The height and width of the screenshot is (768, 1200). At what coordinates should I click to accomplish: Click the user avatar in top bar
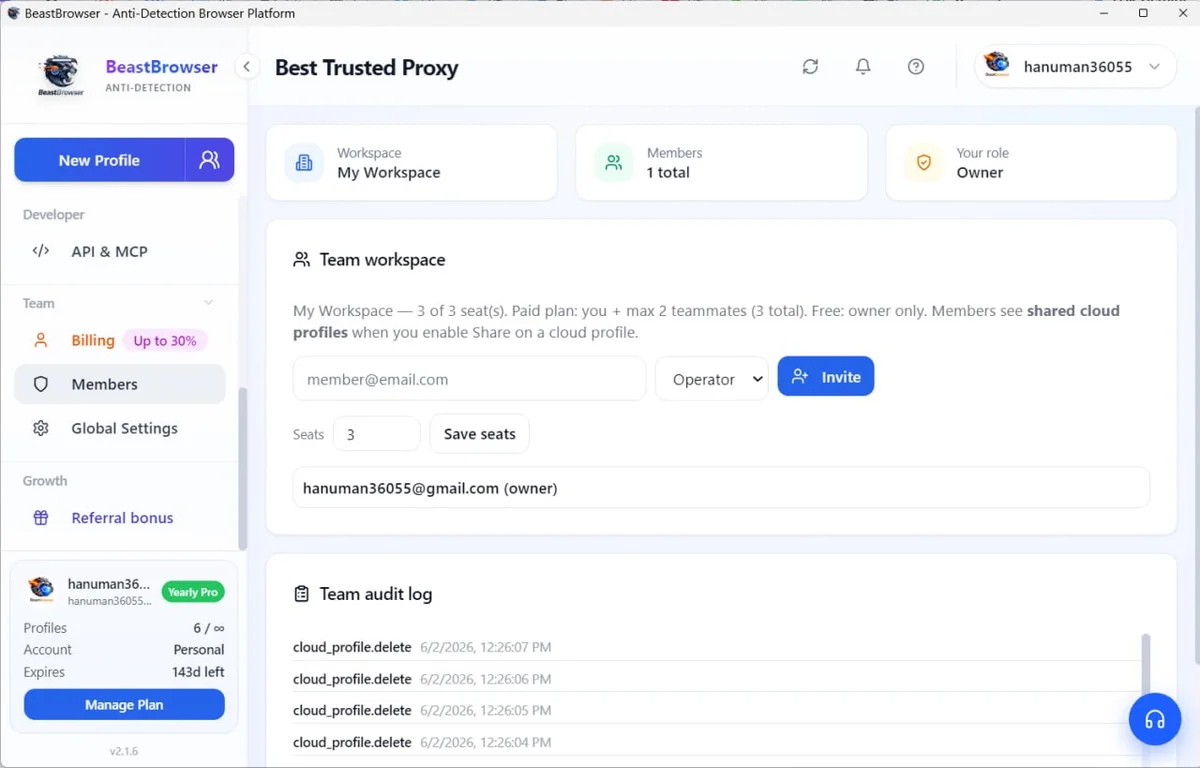click(x=996, y=65)
